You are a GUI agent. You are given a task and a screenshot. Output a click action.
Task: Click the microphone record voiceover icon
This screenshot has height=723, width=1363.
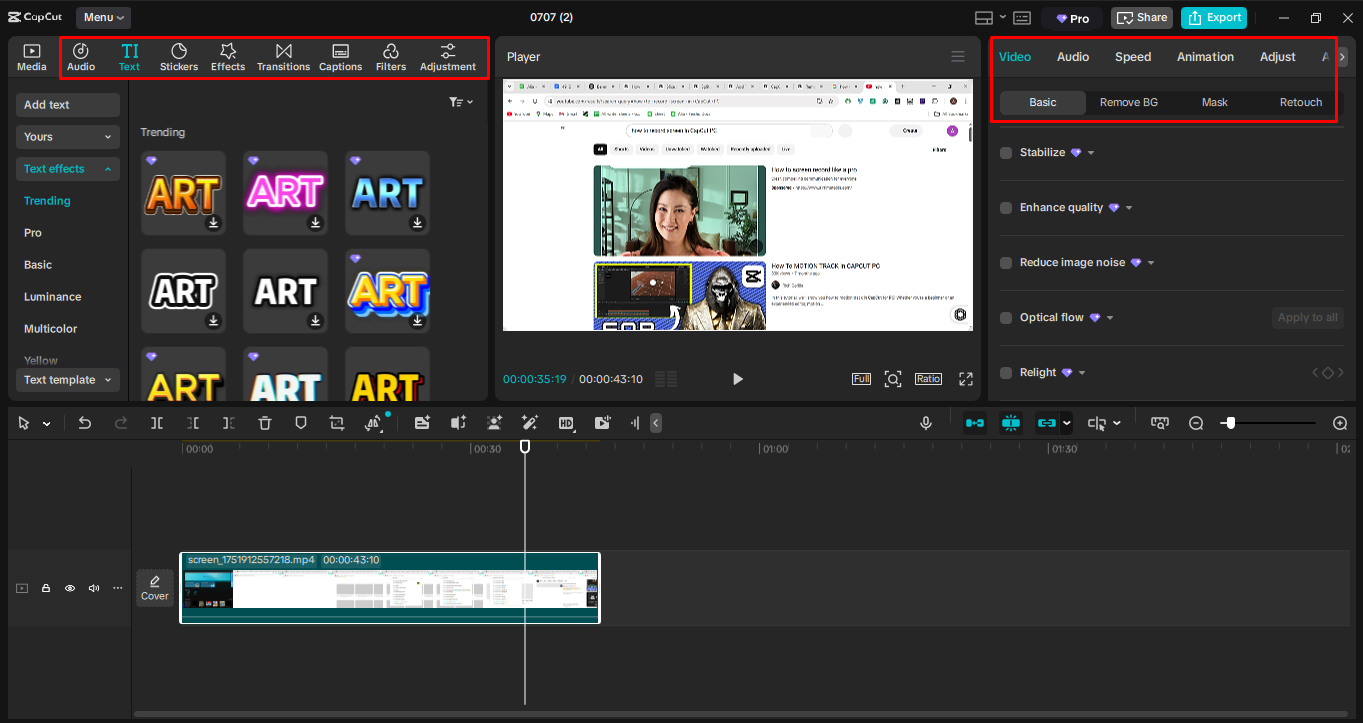tap(927, 423)
